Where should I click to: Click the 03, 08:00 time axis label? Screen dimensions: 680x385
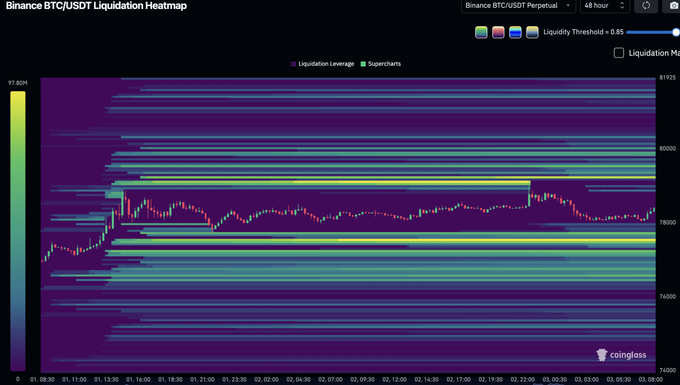tap(651, 379)
